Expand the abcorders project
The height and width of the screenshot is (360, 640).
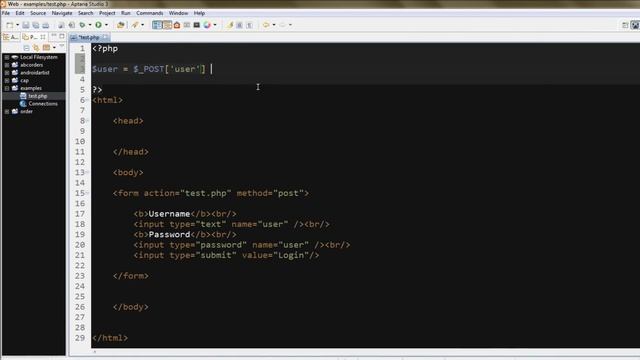pyautogui.click(x=7, y=65)
